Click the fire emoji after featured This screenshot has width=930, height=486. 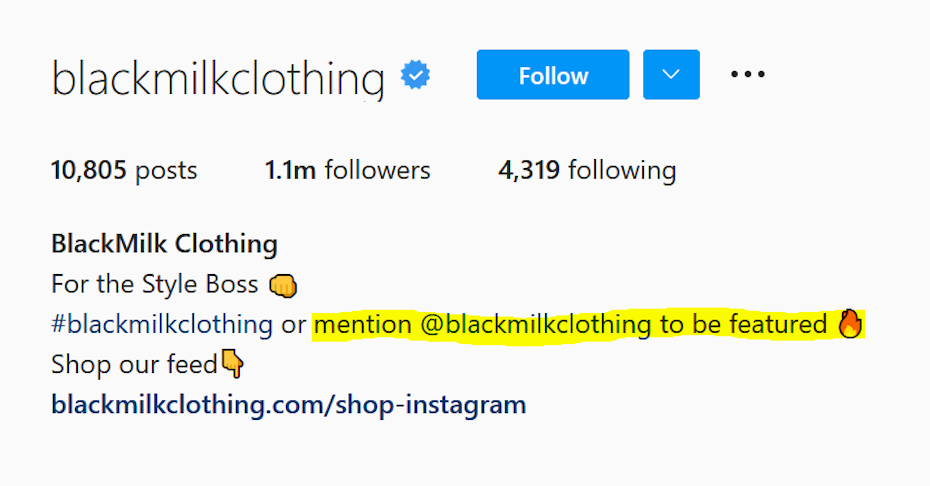point(850,323)
